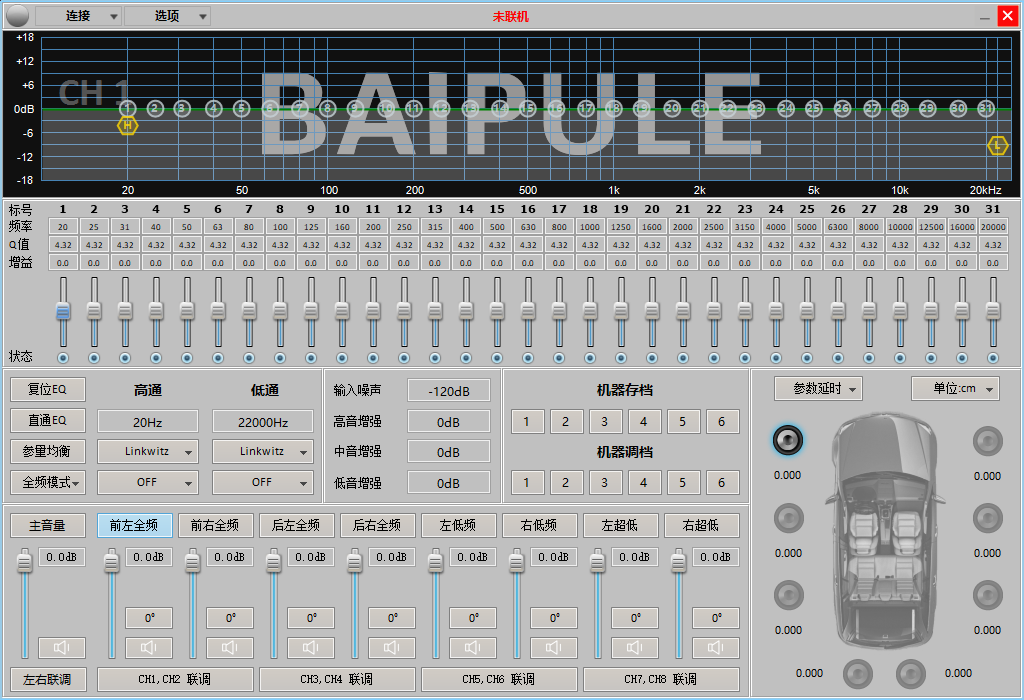
Task: Mute the 右超低 channel
Action: tap(716, 647)
